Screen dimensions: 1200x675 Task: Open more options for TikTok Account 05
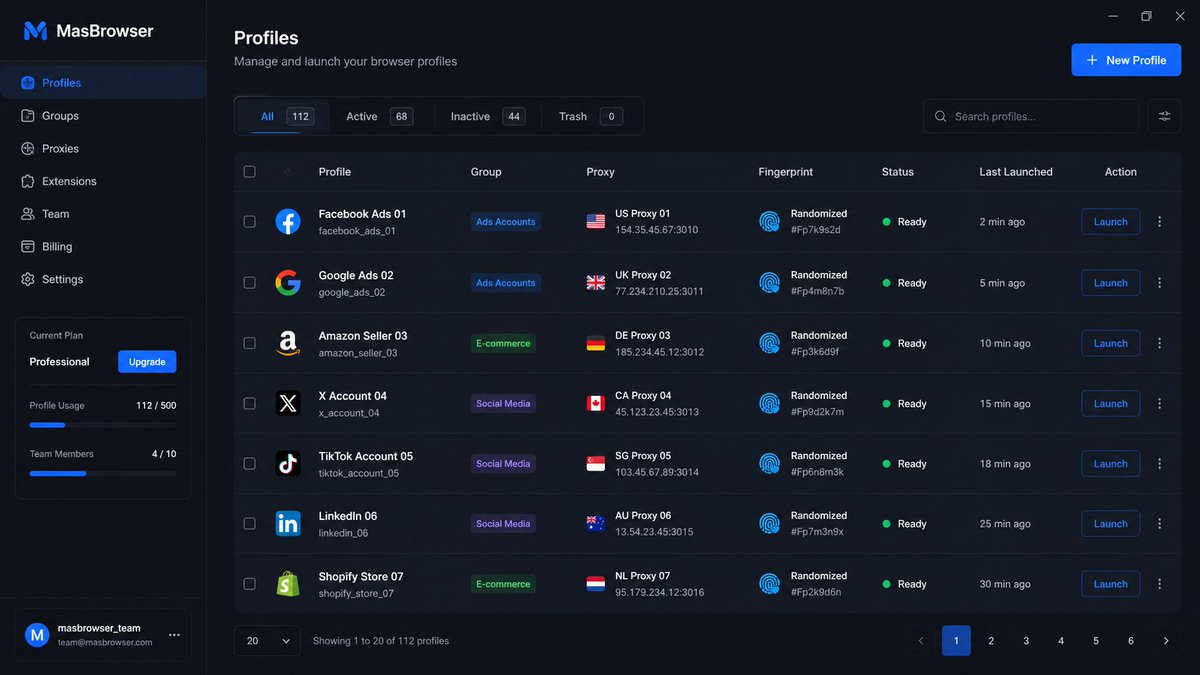click(1160, 463)
